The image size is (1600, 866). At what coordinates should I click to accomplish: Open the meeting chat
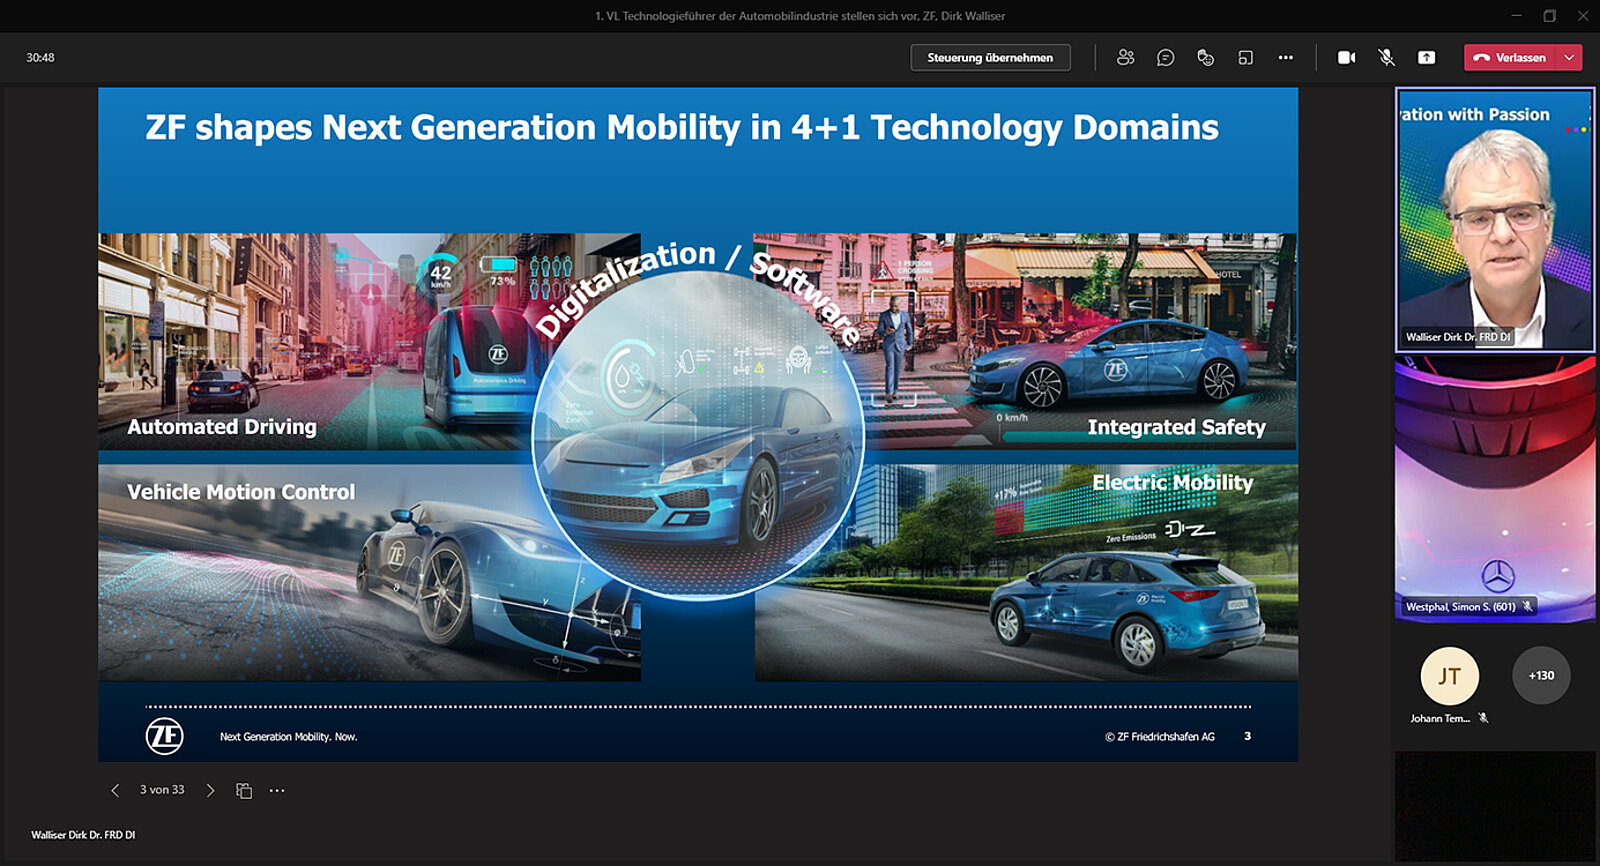click(1165, 58)
